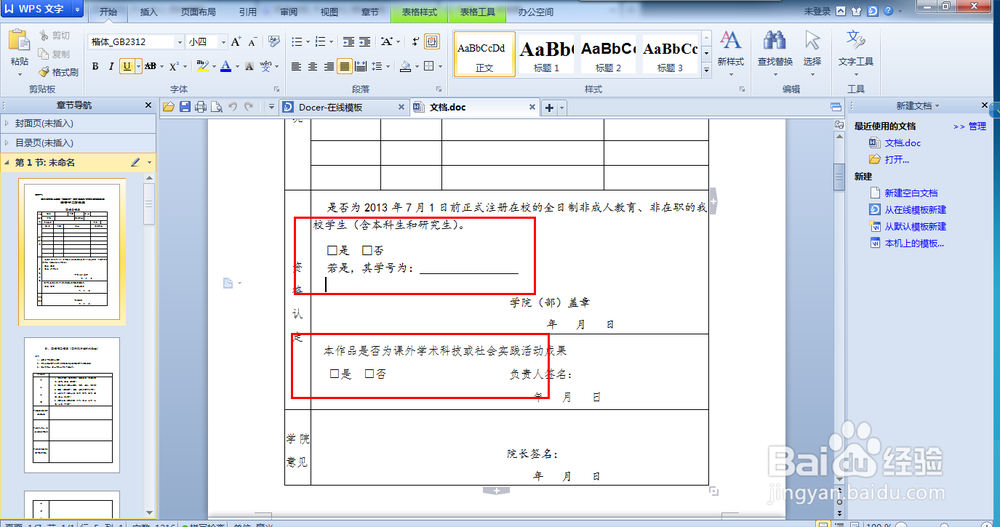Viewport: 1000px width, 527px height.
Task: Open the 开始 ribbon tab
Action: coord(108,12)
